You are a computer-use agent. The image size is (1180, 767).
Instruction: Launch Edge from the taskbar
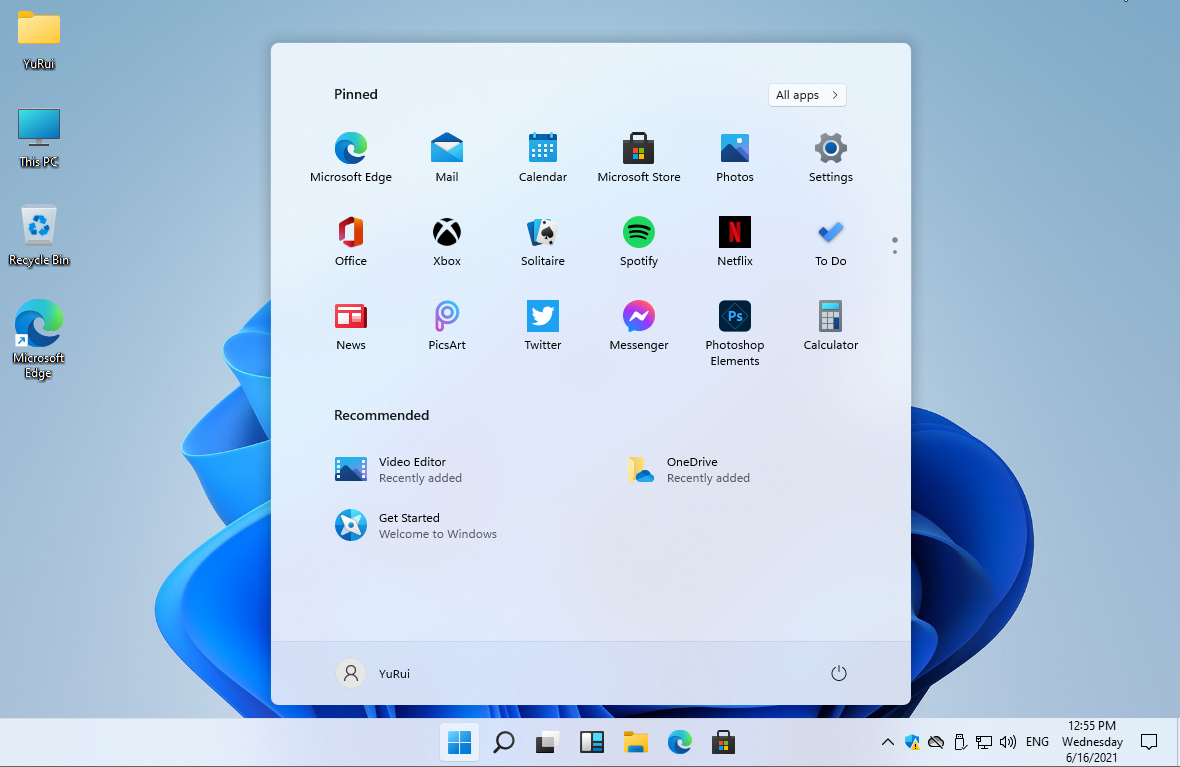pos(679,742)
